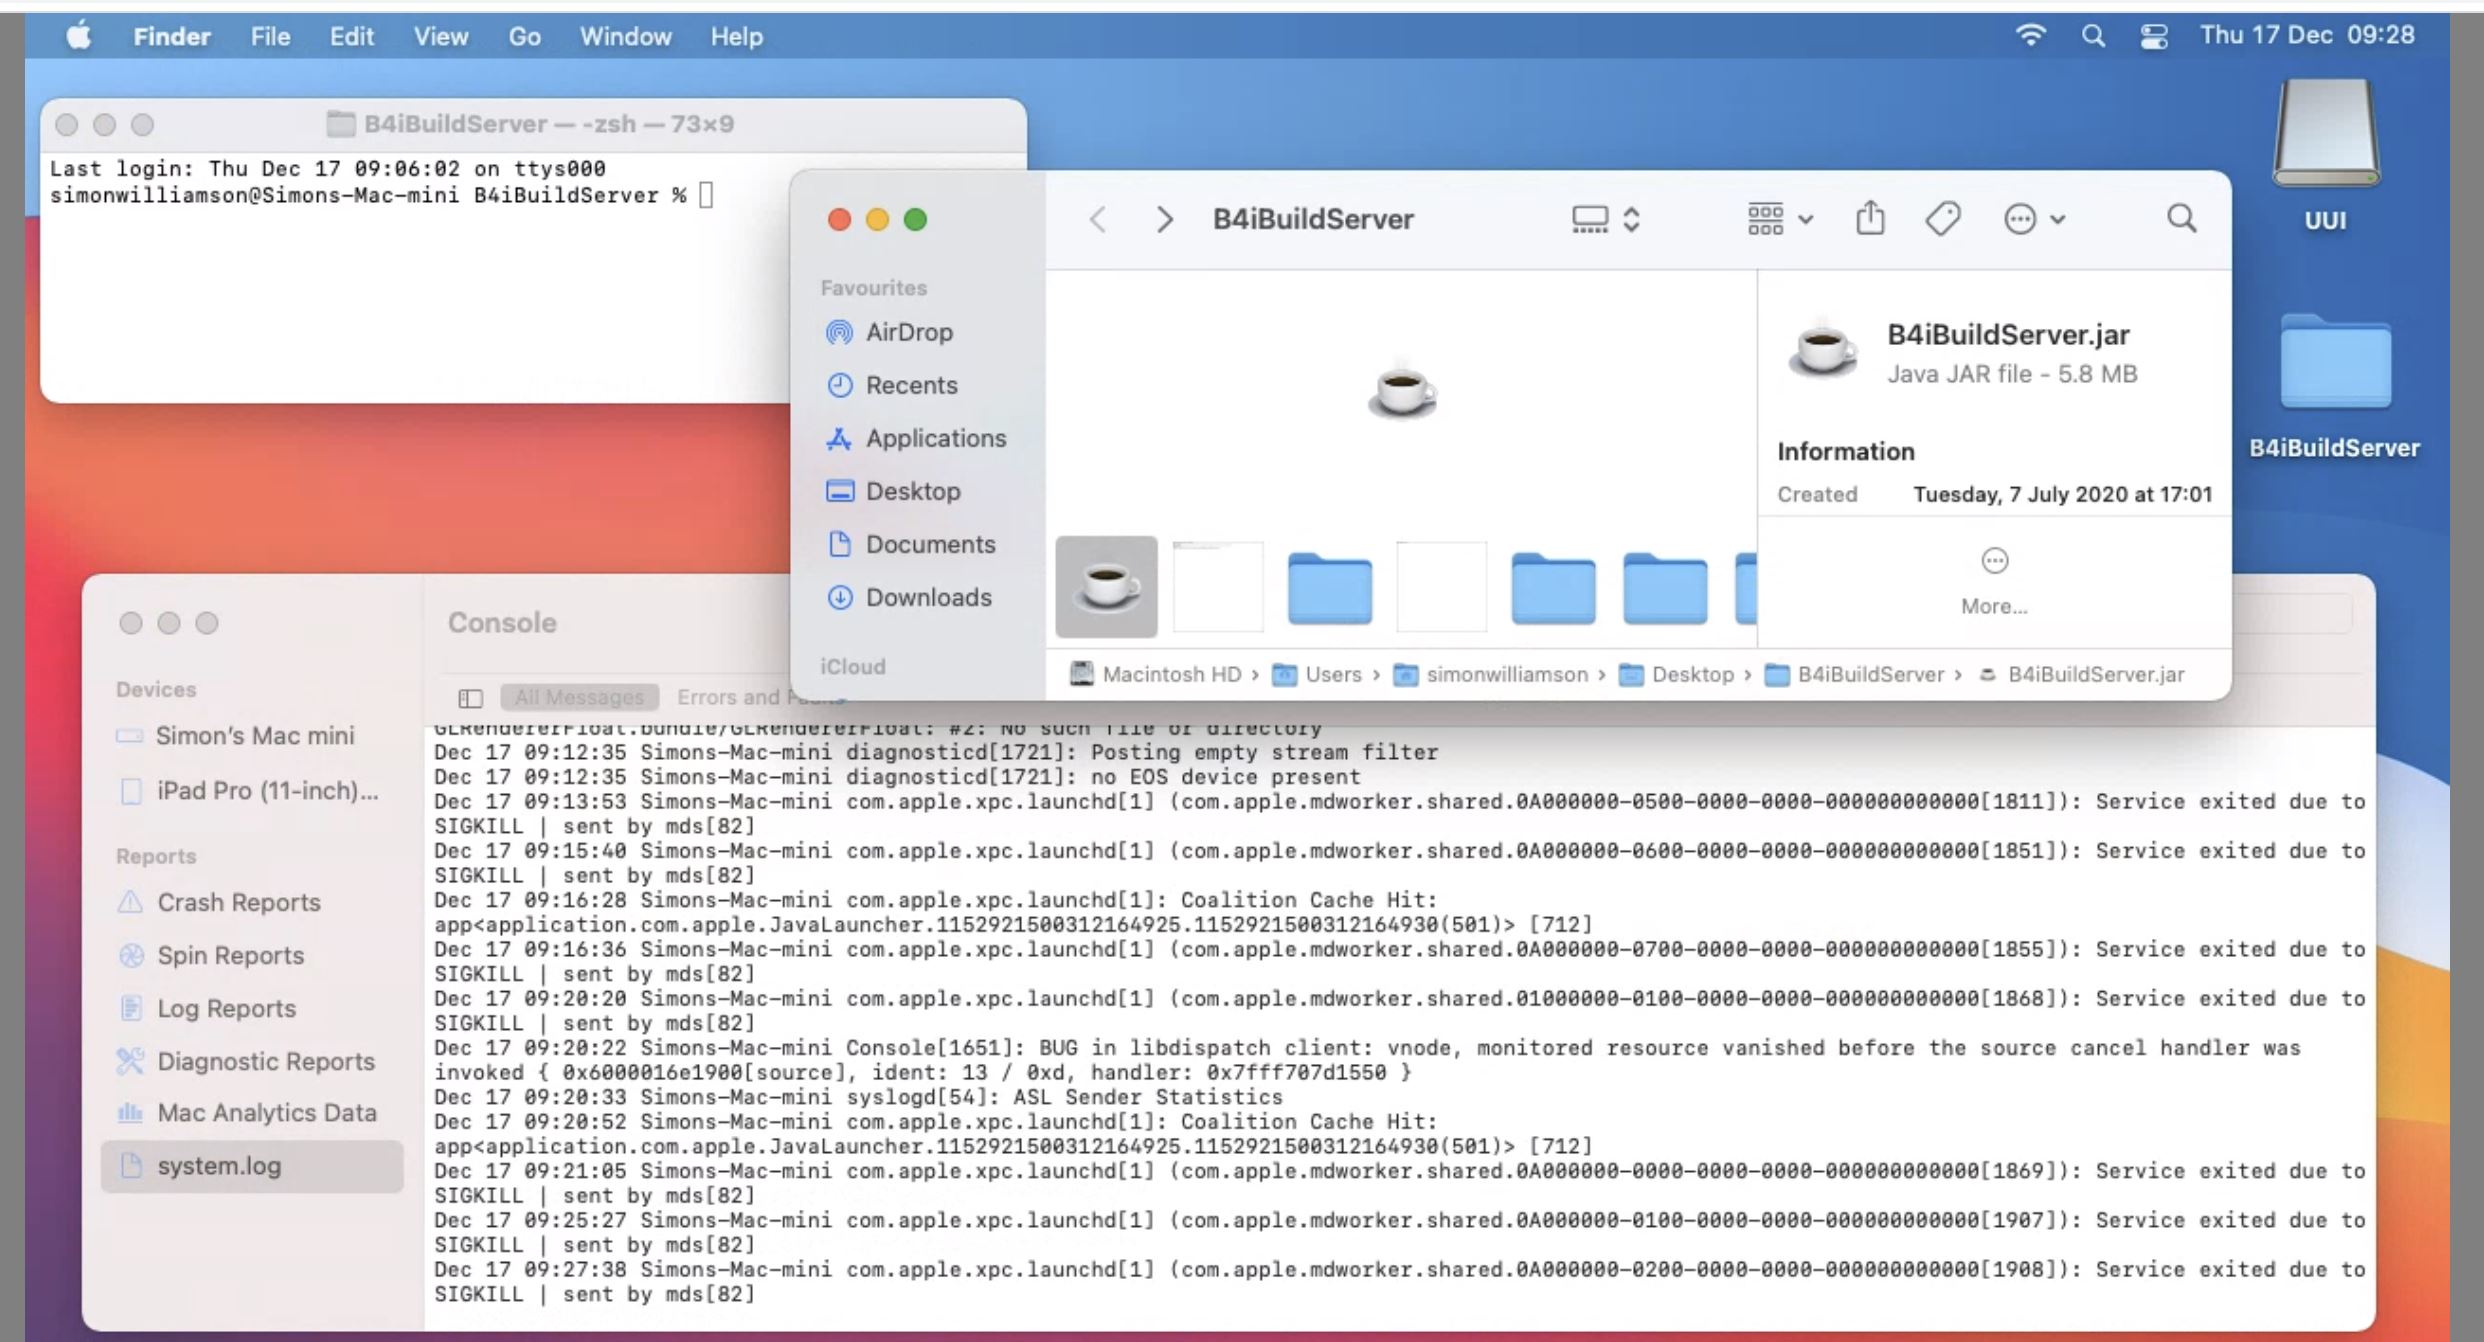This screenshot has width=2484, height=1342.
Task: Open Crash Reports in Console sidebar
Action: tap(239, 902)
